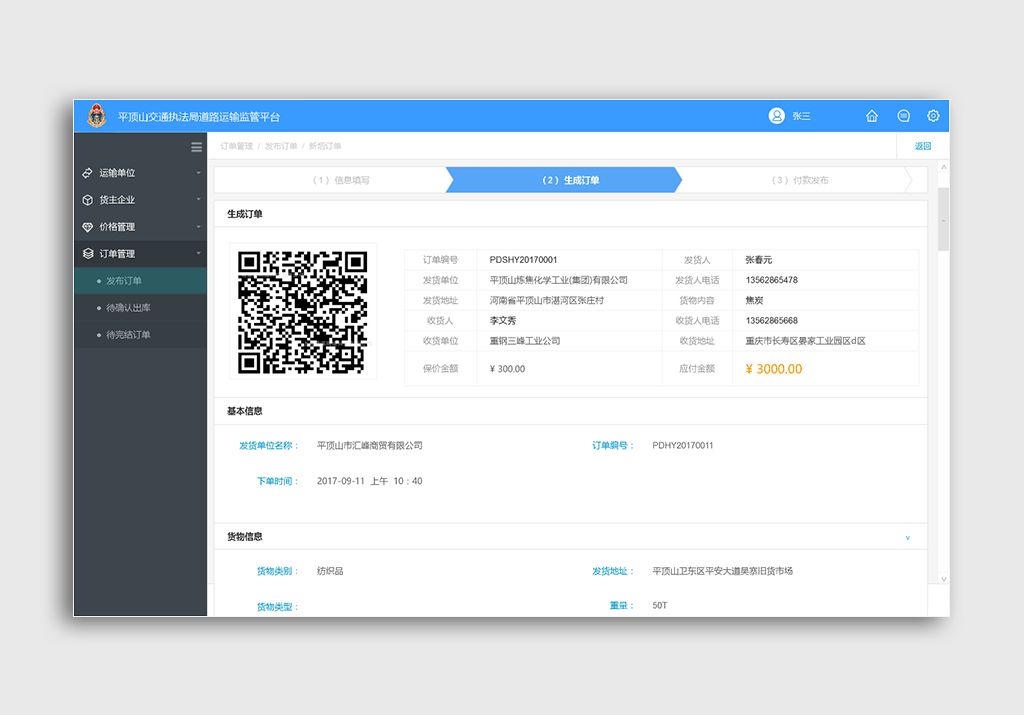This screenshot has width=1024, height=715.
Task: Open the 货主企业 menu item
Action: click(140, 200)
